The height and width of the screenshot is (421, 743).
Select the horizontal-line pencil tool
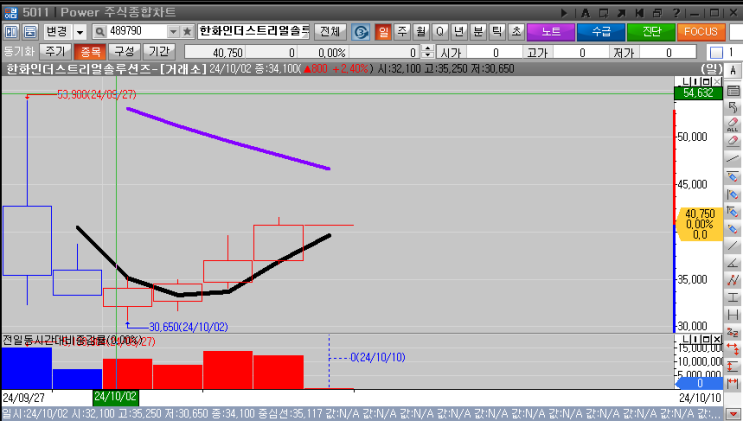pyautogui.click(x=733, y=177)
